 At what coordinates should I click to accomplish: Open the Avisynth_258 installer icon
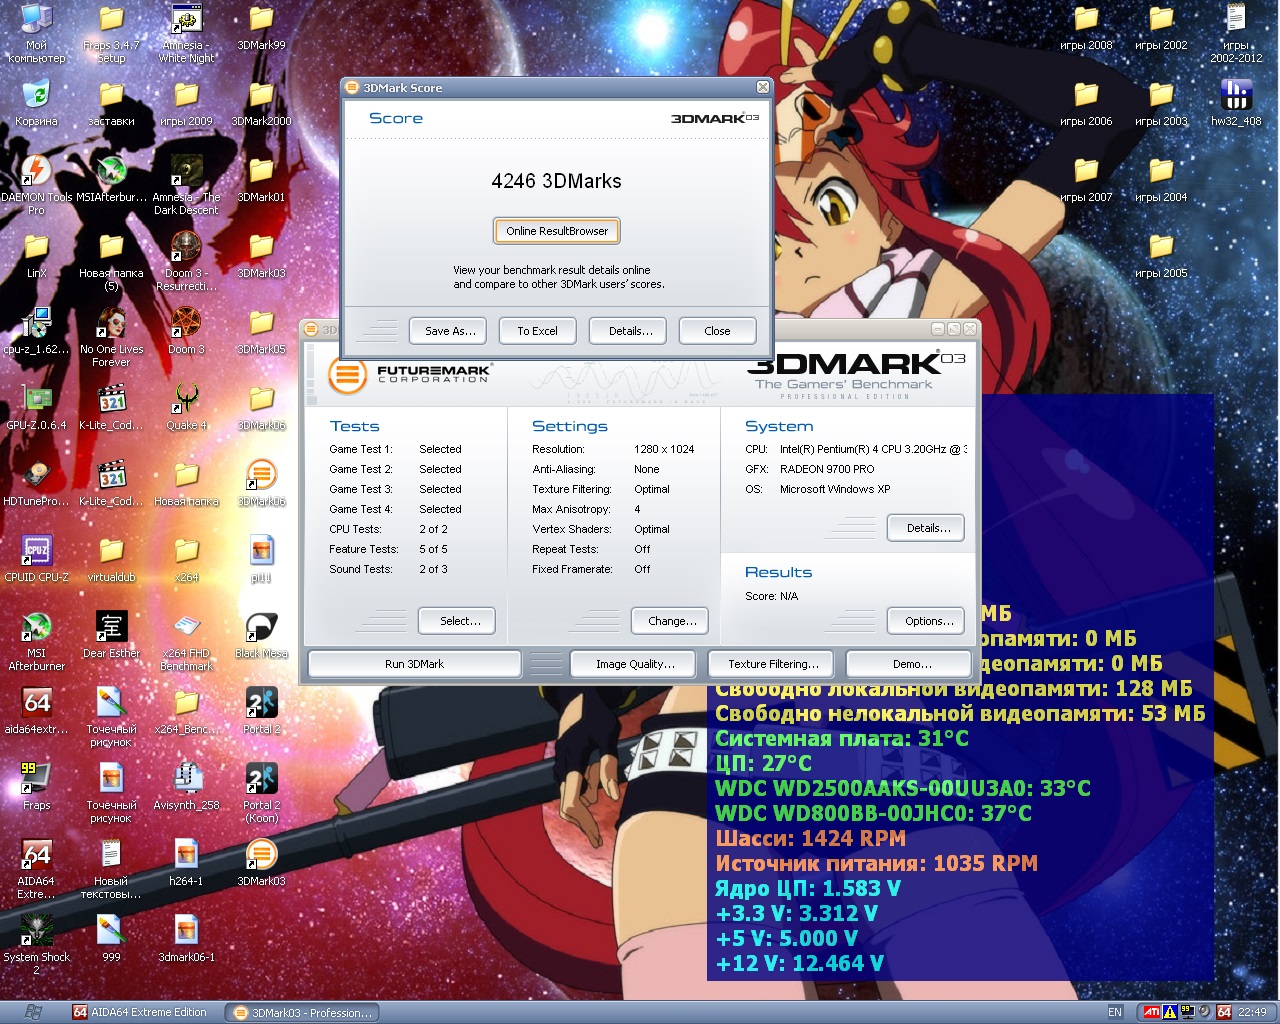click(x=186, y=785)
